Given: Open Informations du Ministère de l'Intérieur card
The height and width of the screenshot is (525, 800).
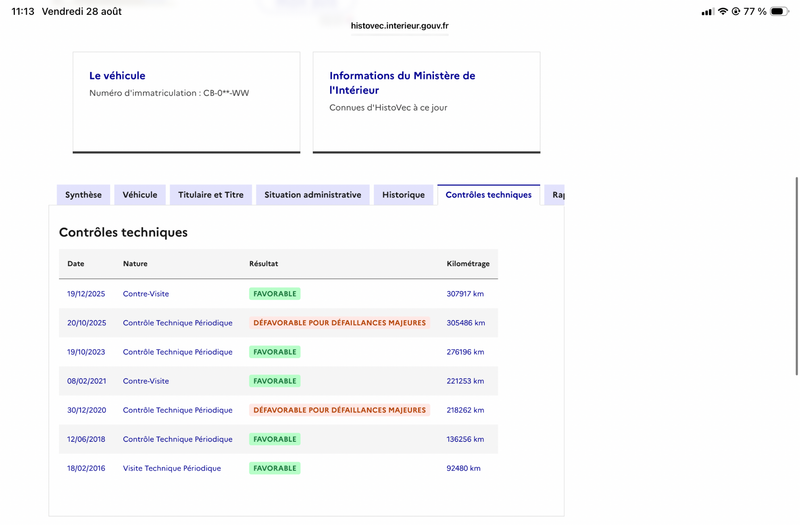Looking at the screenshot, I should (x=427, y=102).
